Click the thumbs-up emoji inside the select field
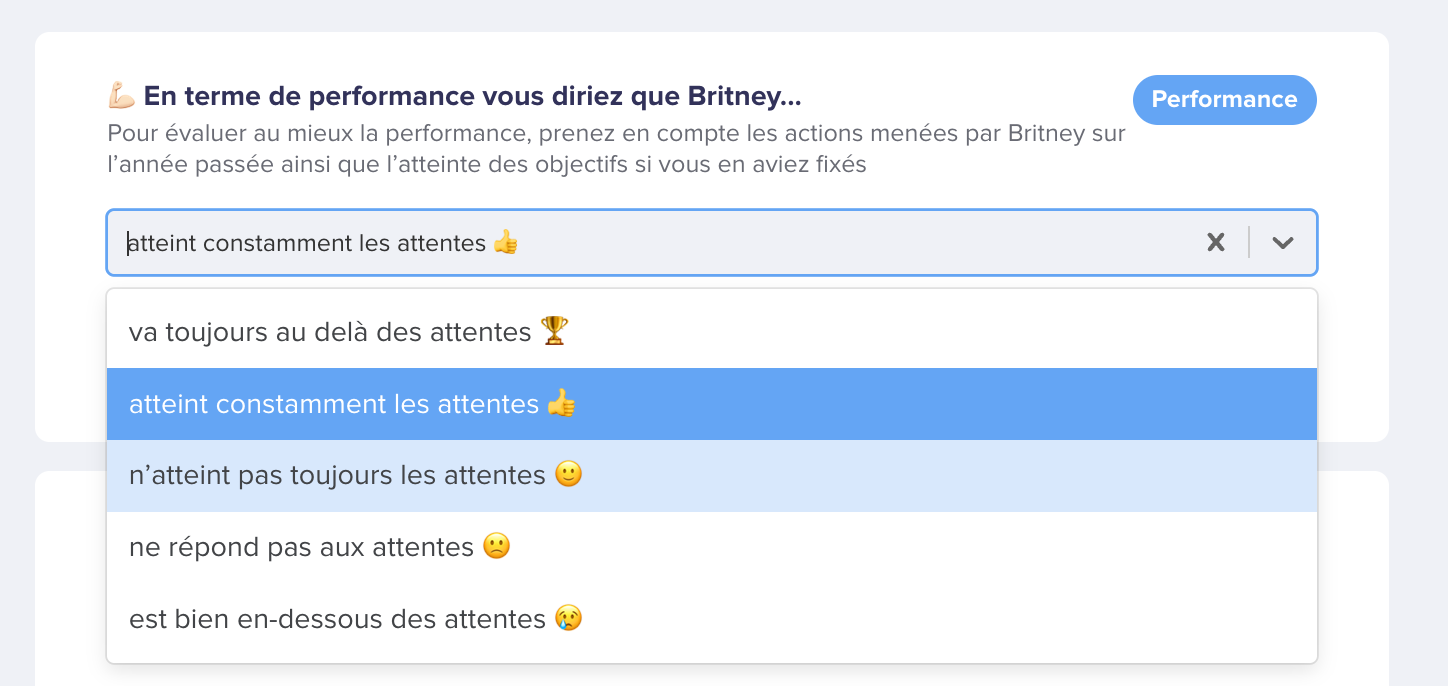The width and height of the screenshot is (1448, 686). (x=506, y=242)
